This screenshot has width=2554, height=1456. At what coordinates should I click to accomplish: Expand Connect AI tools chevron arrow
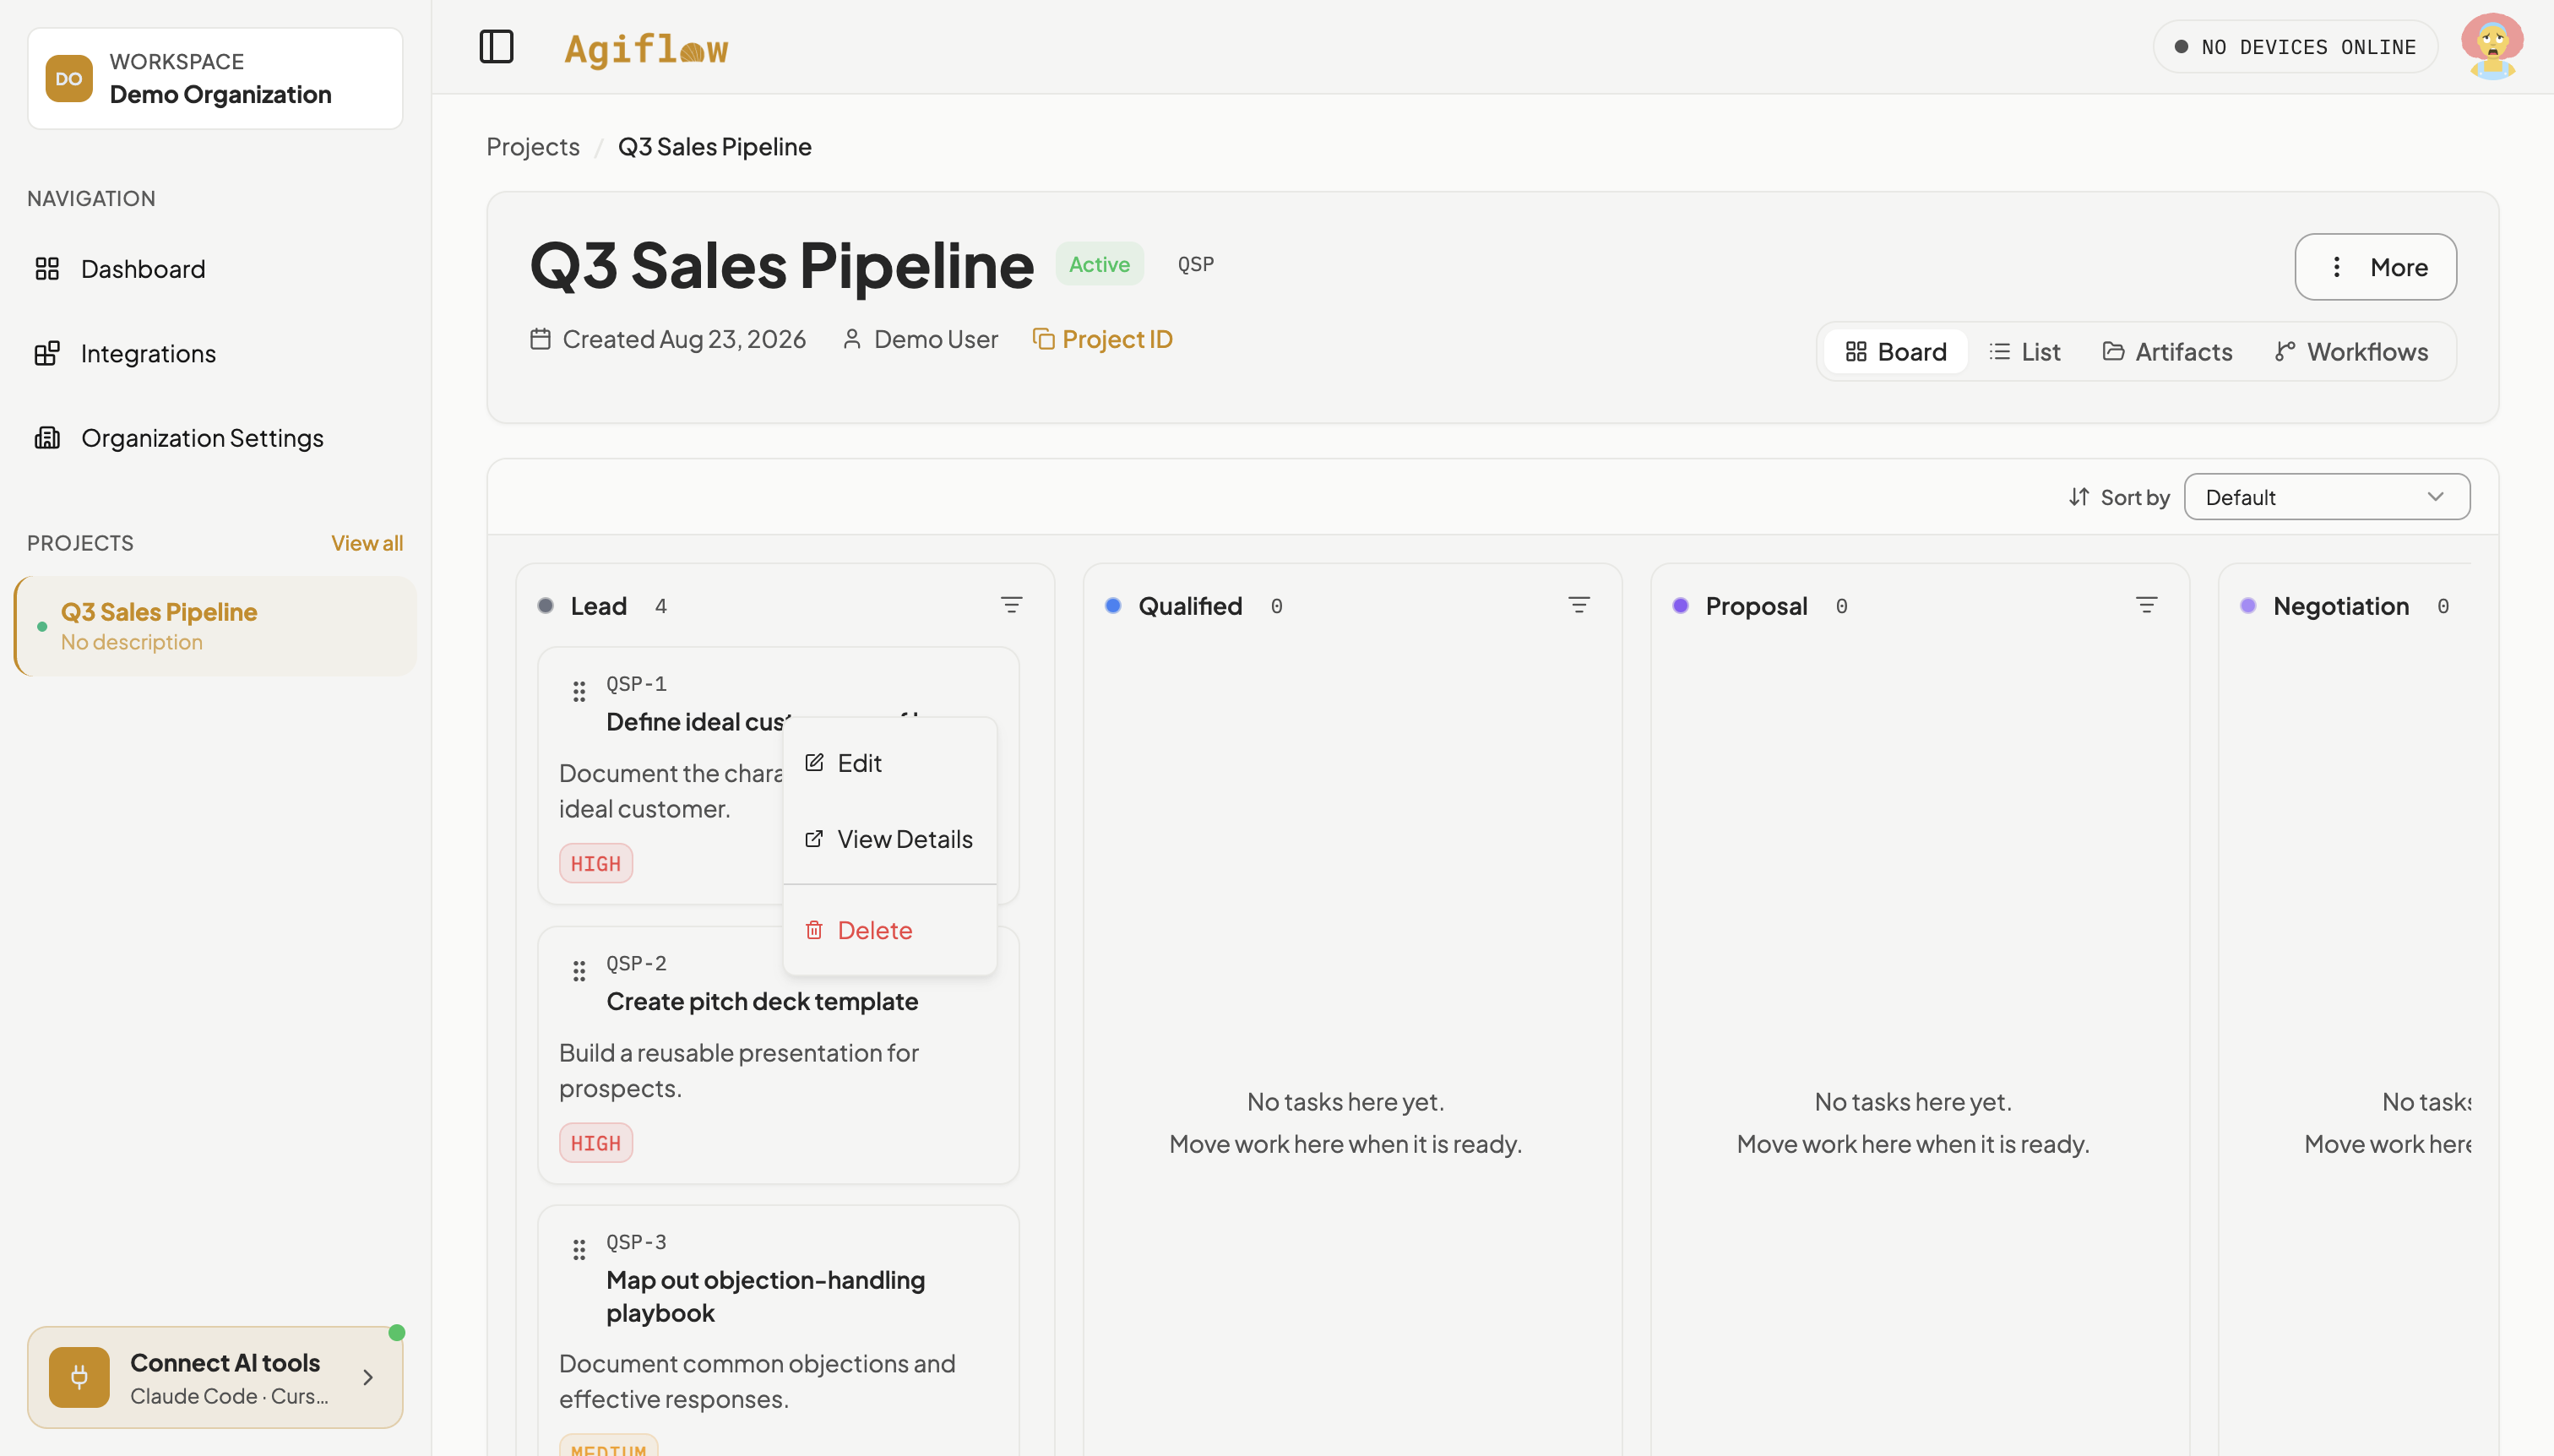click(368, 1377)
